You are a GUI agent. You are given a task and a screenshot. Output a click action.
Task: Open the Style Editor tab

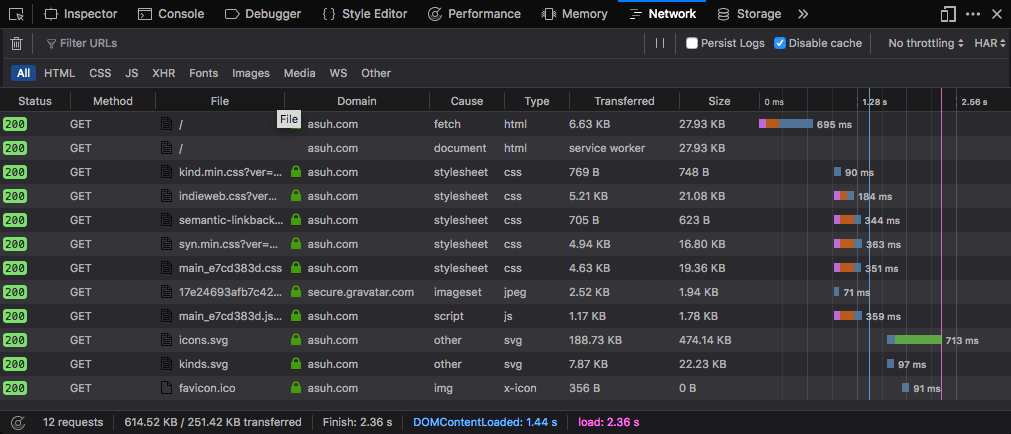365,14
